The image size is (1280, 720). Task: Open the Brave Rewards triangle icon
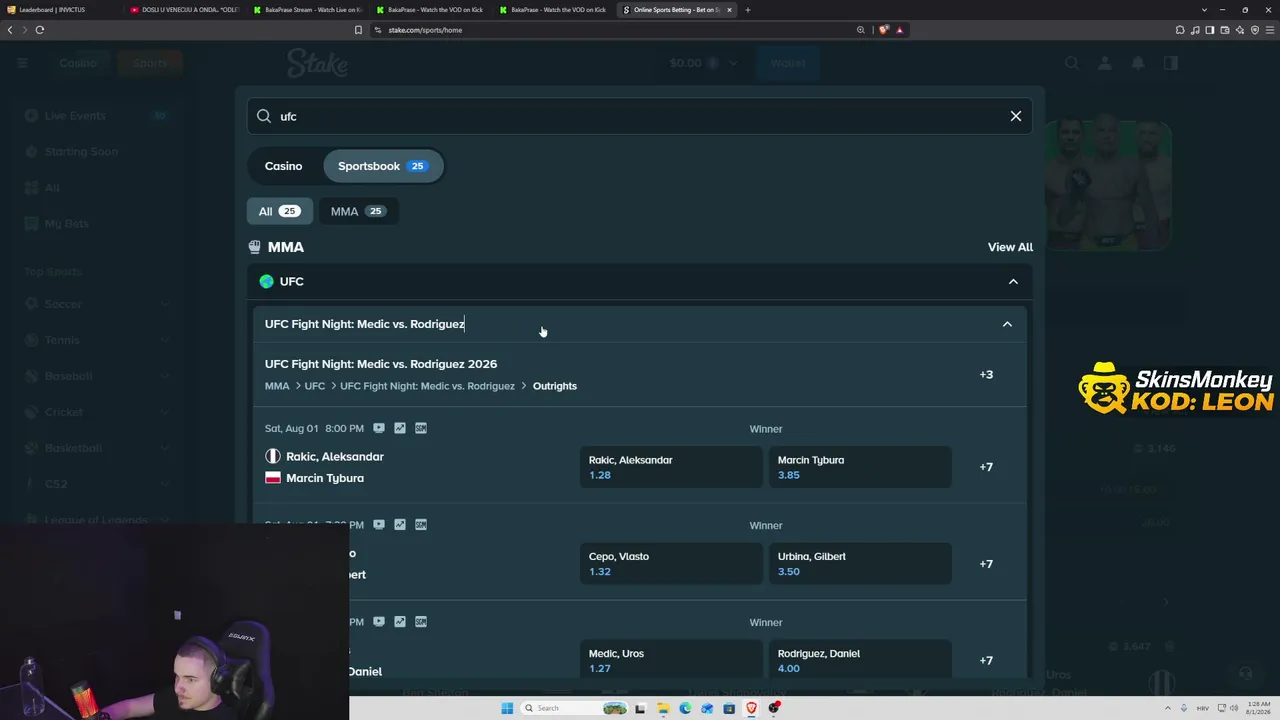(x=899, y=30)
